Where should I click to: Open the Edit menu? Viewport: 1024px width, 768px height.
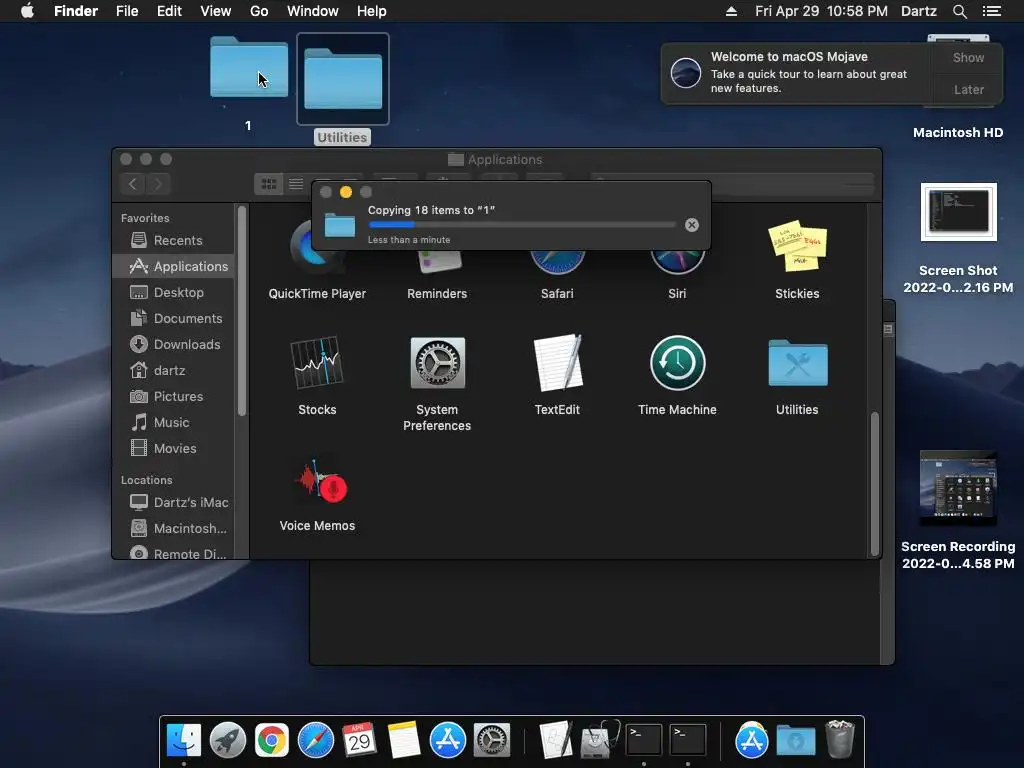[x=169, y=11]
